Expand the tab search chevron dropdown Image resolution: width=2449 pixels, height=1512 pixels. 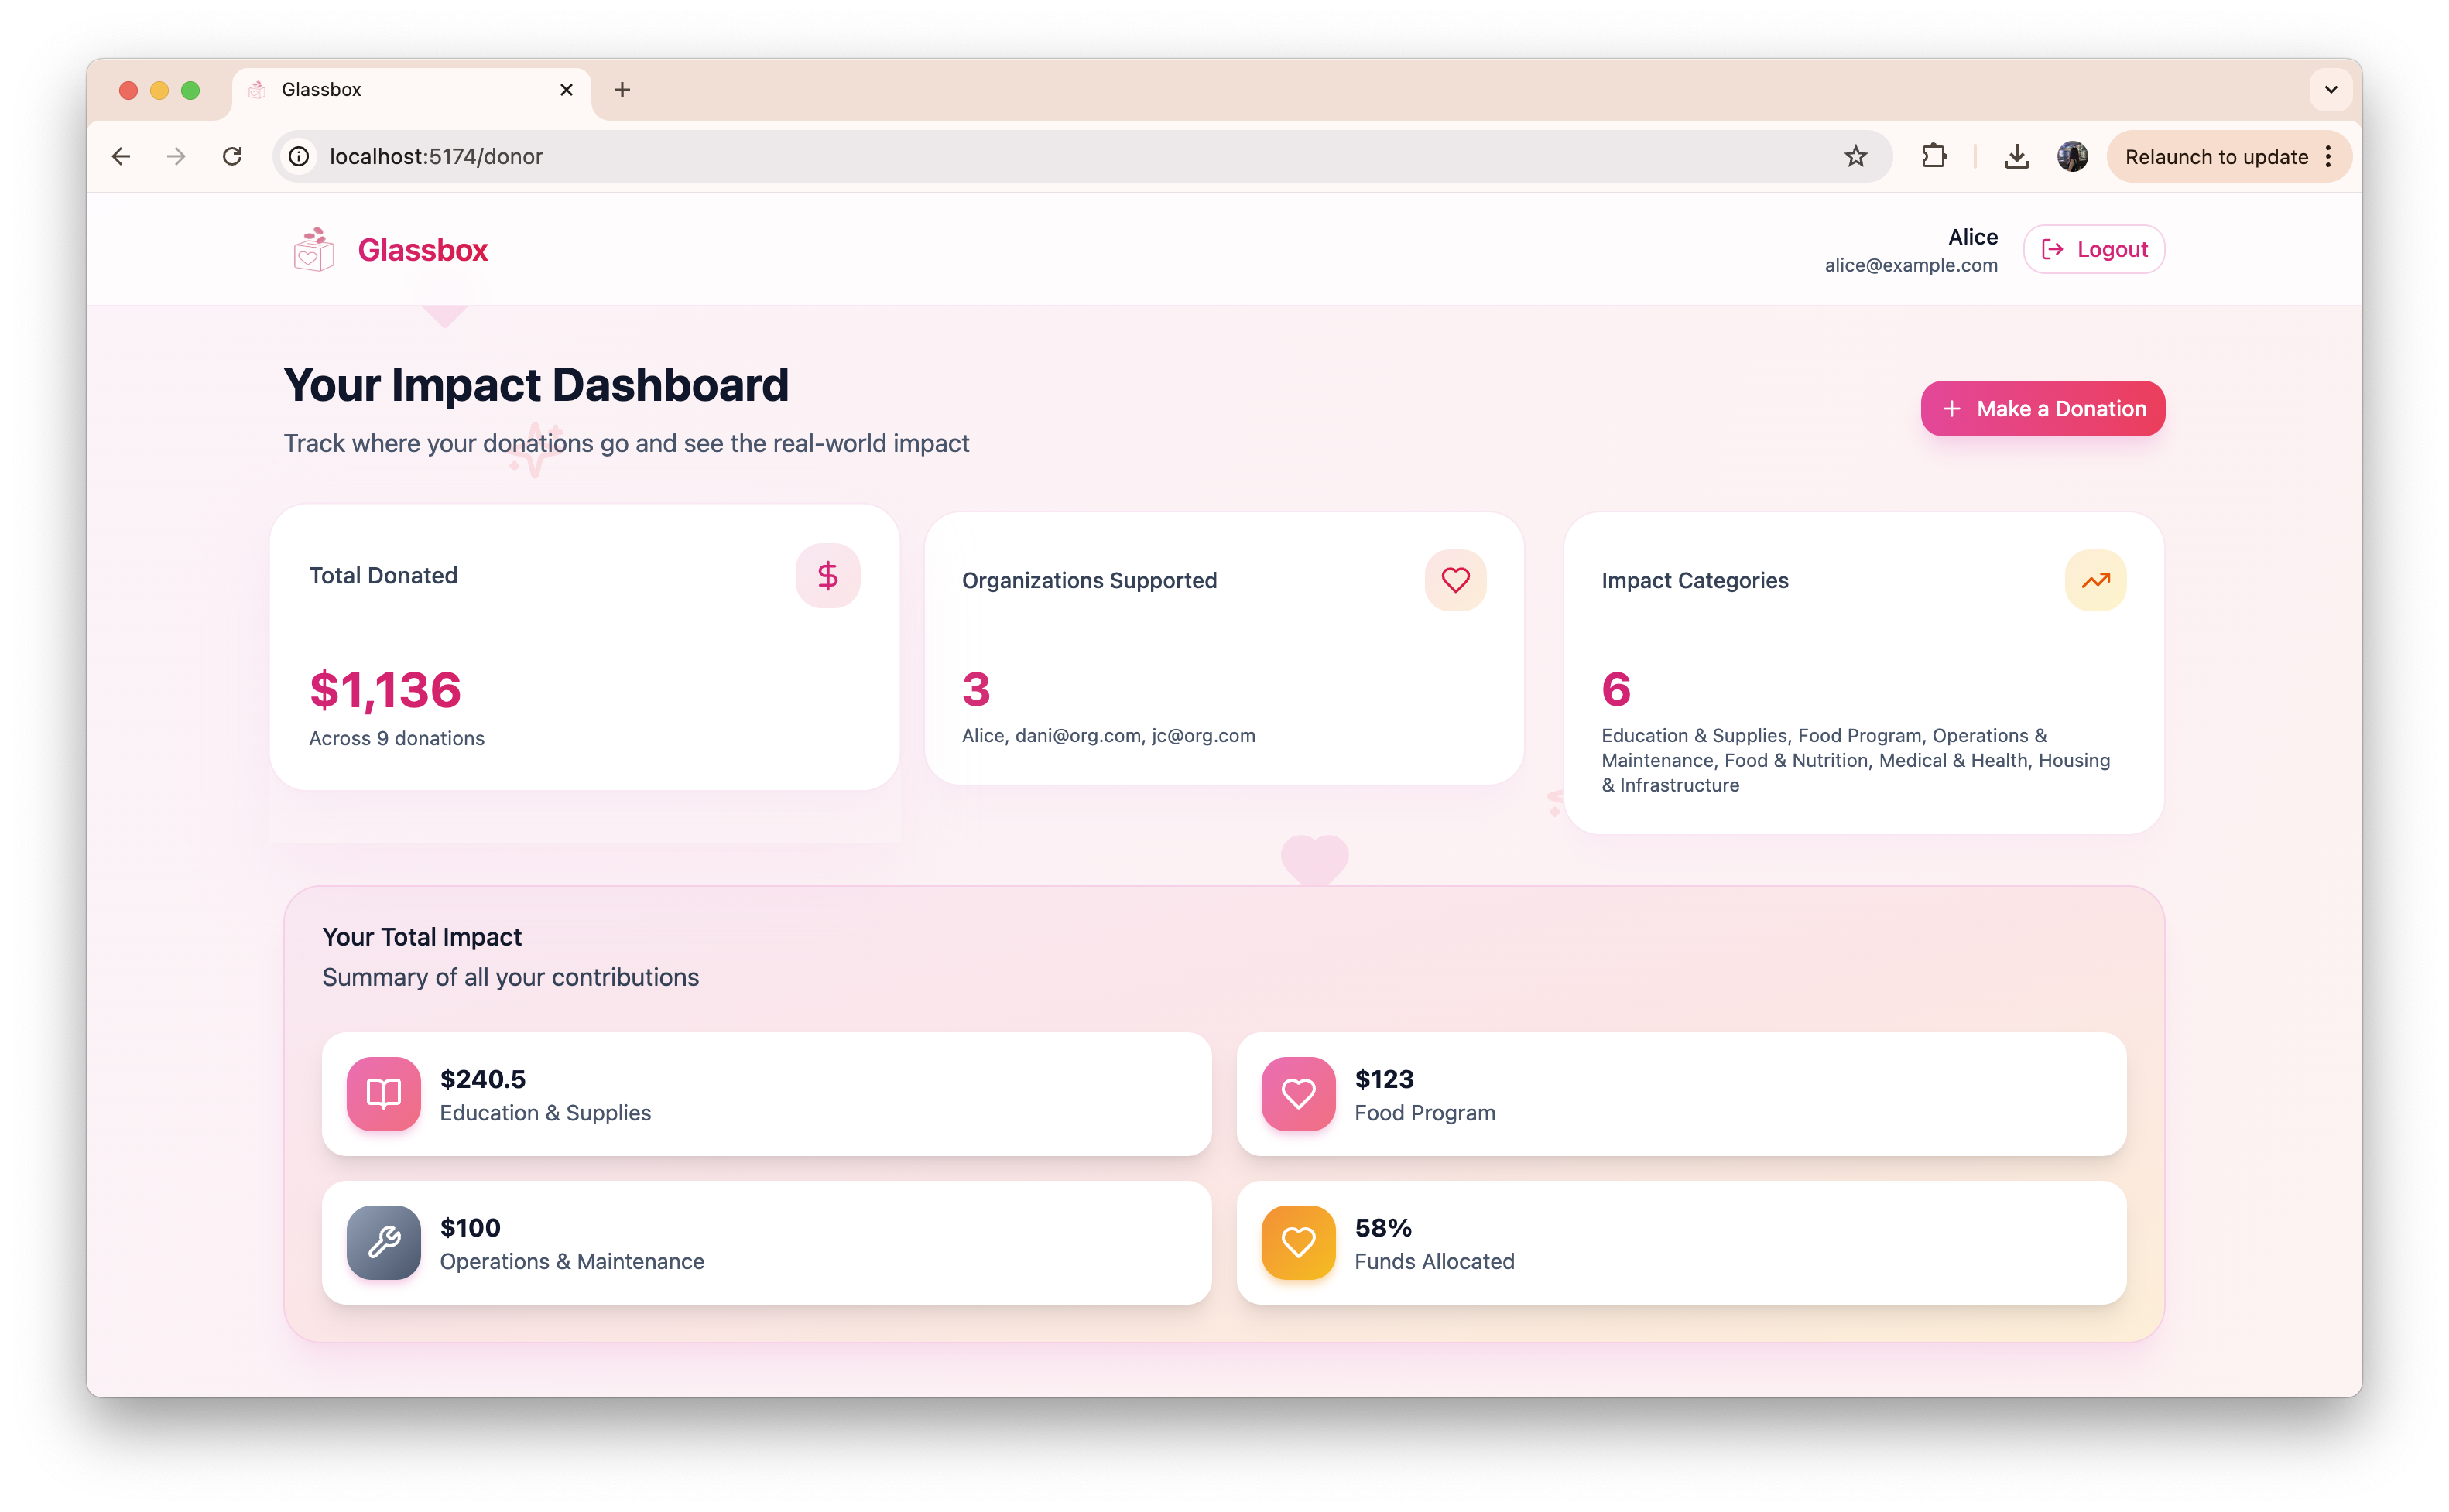[2330, 89]
